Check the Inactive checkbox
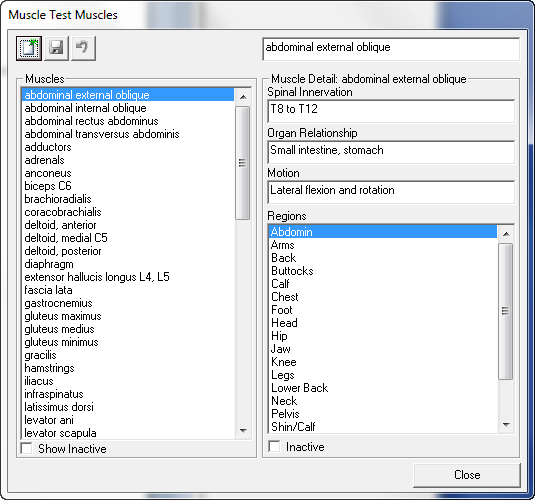 coord(274,446)
